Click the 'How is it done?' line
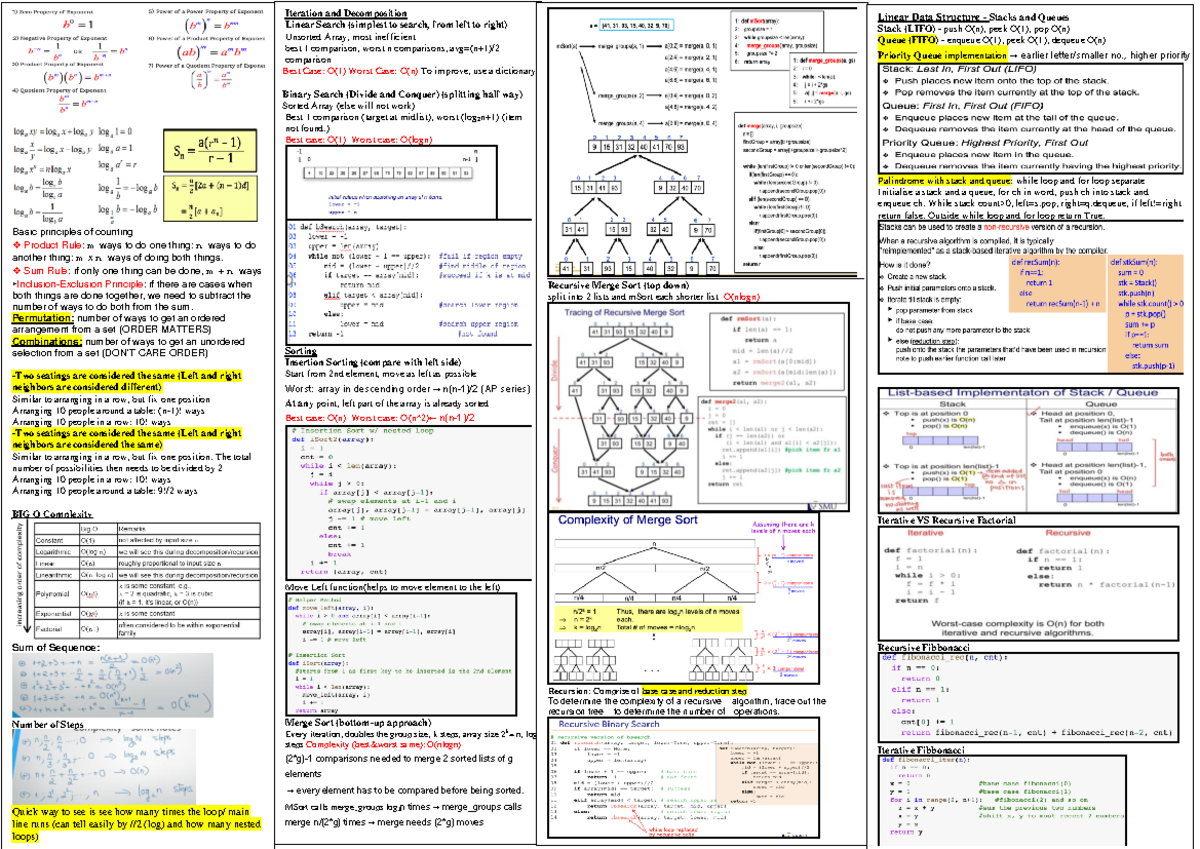1200x849 pixels. (905, 264)
